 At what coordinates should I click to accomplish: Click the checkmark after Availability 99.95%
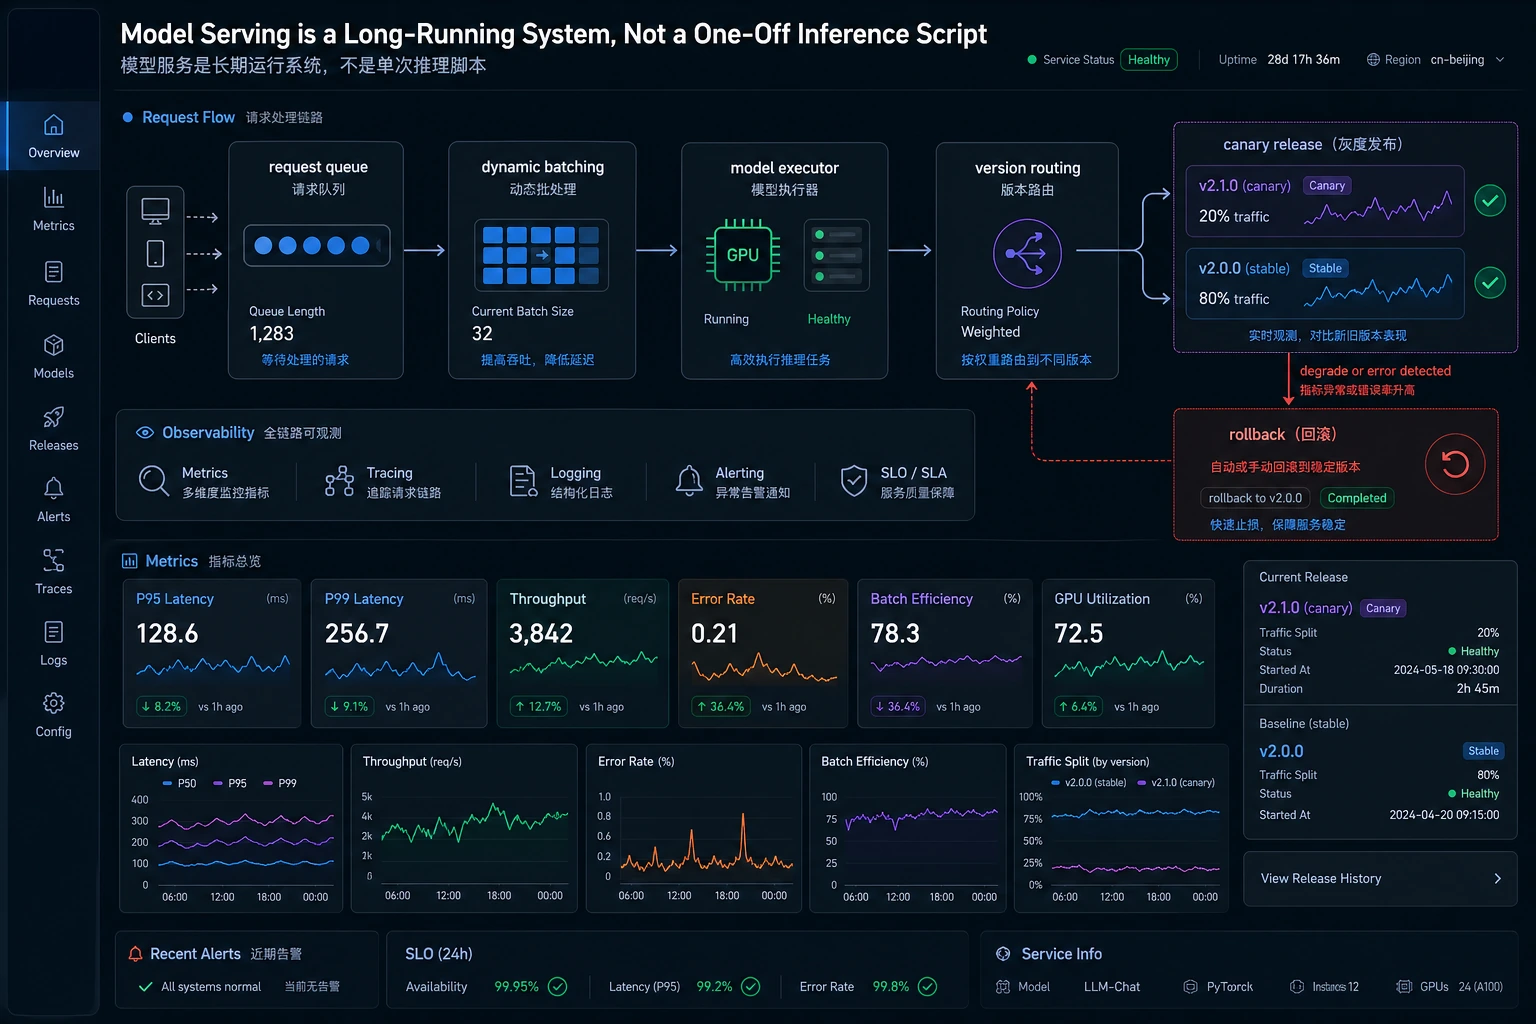558,987
